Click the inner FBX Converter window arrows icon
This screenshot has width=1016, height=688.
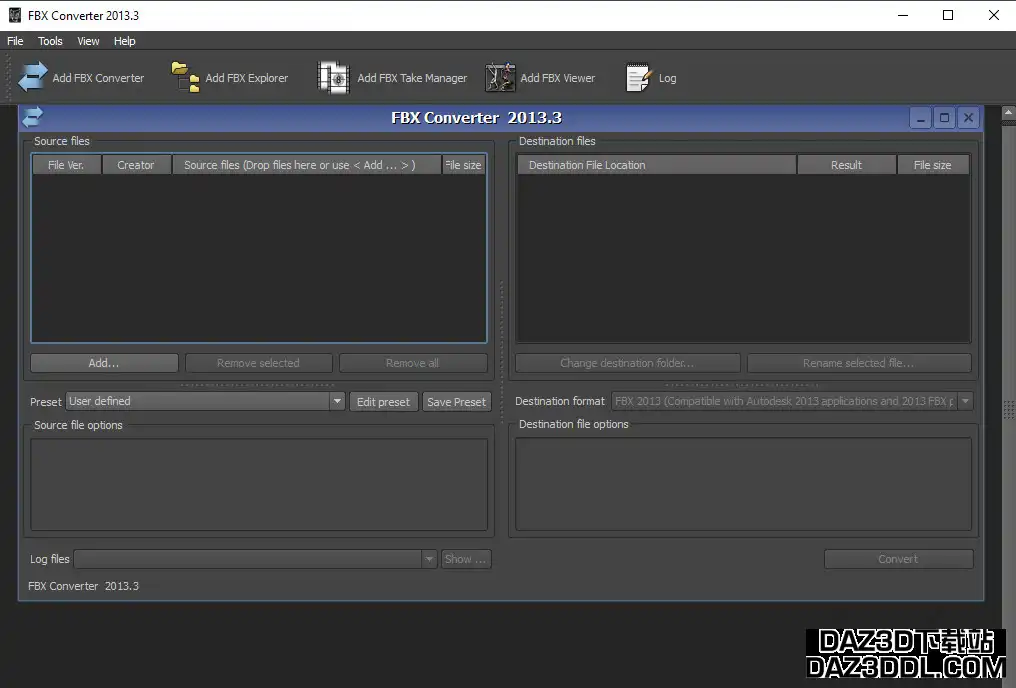32,117
